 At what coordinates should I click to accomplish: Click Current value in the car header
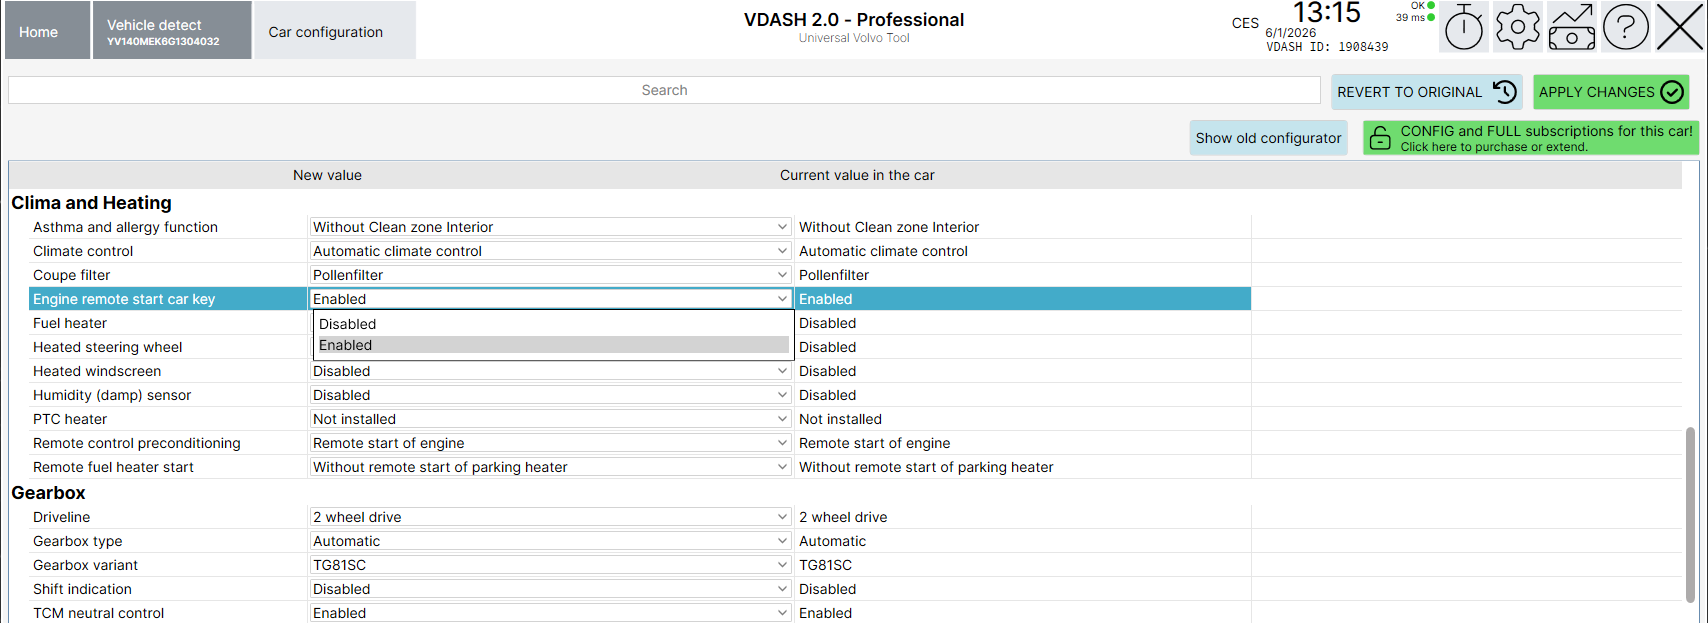(857, 175)
